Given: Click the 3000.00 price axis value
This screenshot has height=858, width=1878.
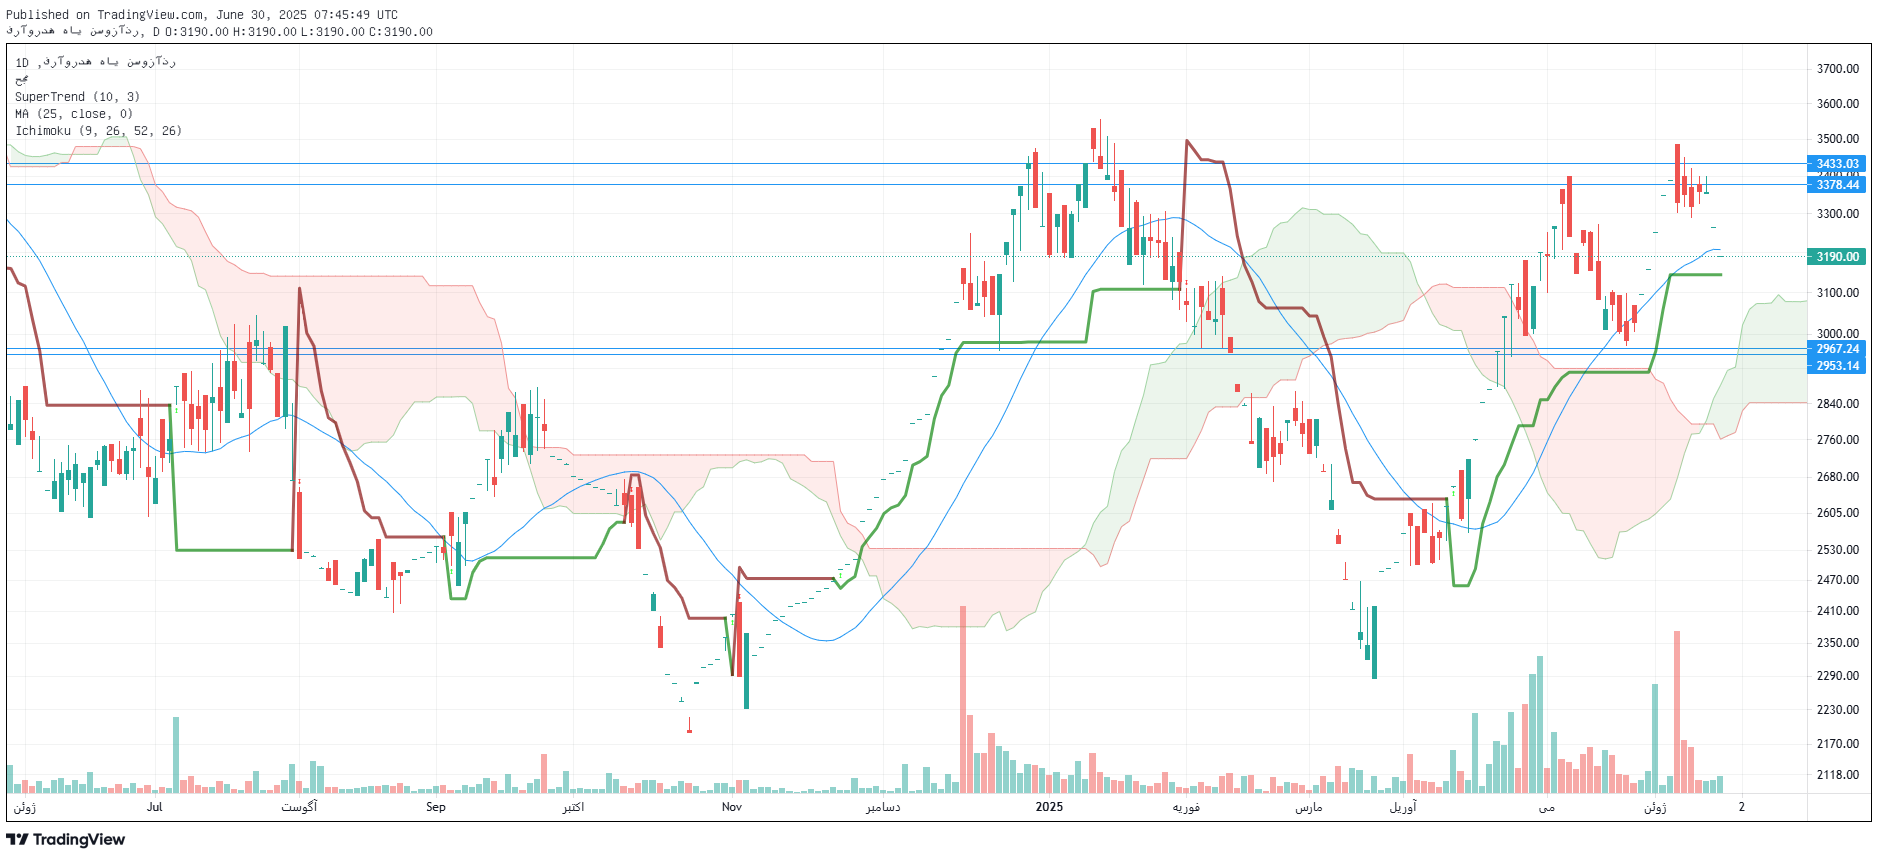Looking at the screenshot, I should pyautogui.click(x=1838, y=334).
